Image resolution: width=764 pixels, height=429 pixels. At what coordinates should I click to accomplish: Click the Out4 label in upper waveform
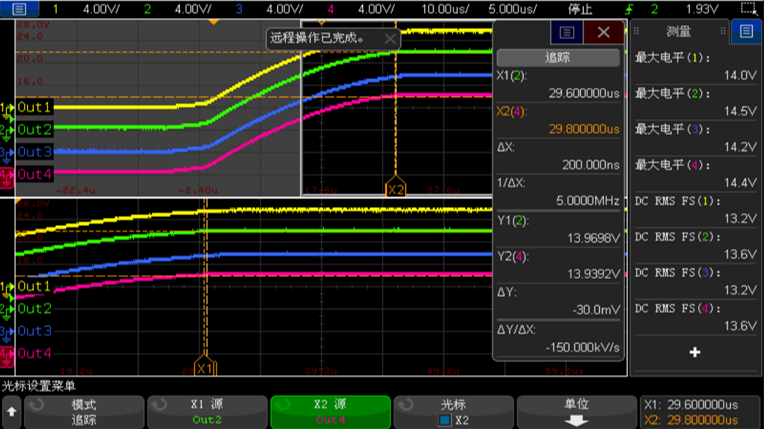34,174
